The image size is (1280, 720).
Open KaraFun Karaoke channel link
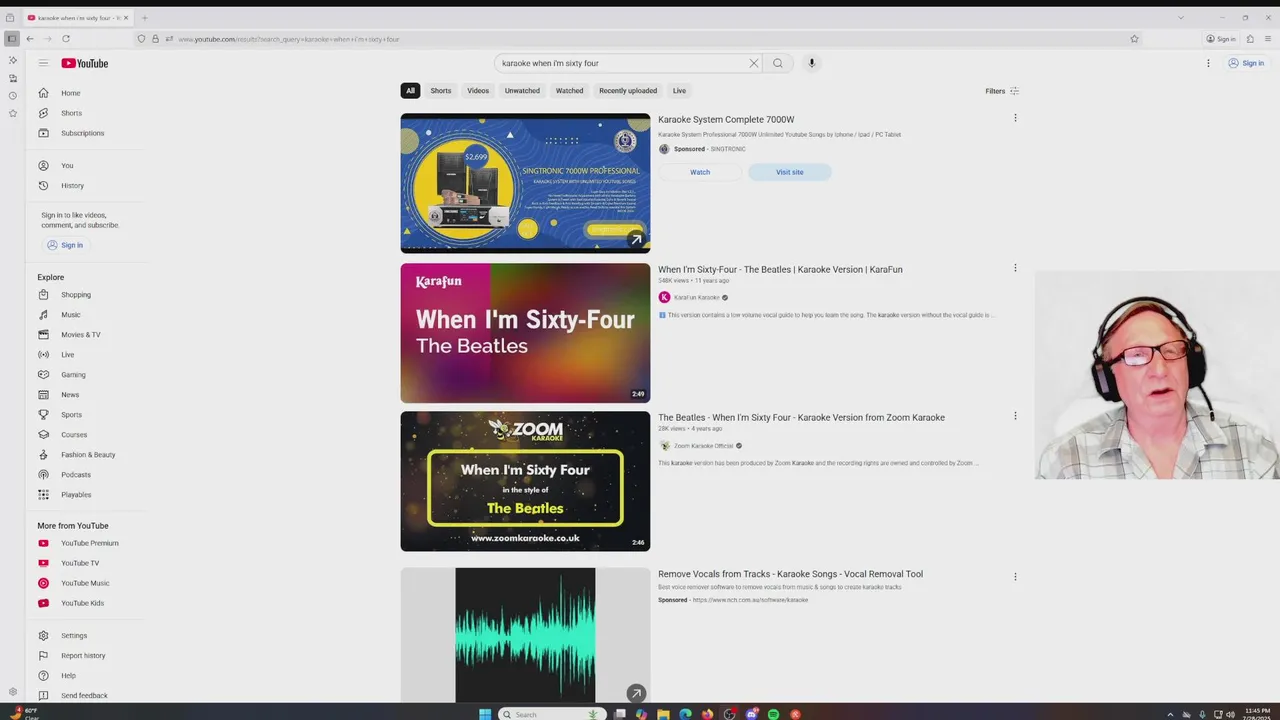pyautogui.click(x=697, y=298)
